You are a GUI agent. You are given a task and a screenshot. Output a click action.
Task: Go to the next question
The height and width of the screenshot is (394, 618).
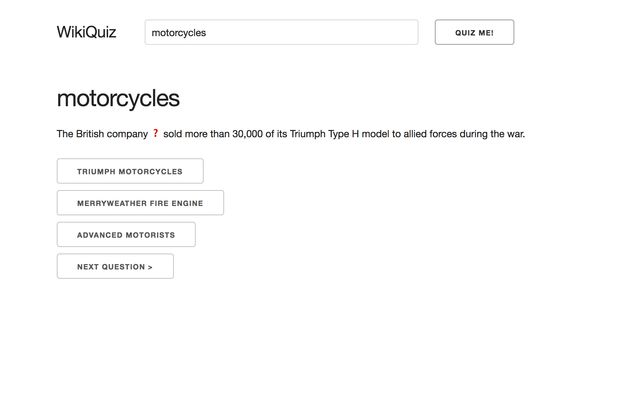point(115,266)
